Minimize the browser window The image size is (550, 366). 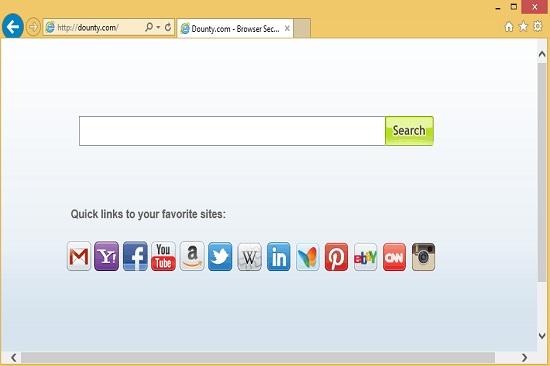tap(498, 8)
